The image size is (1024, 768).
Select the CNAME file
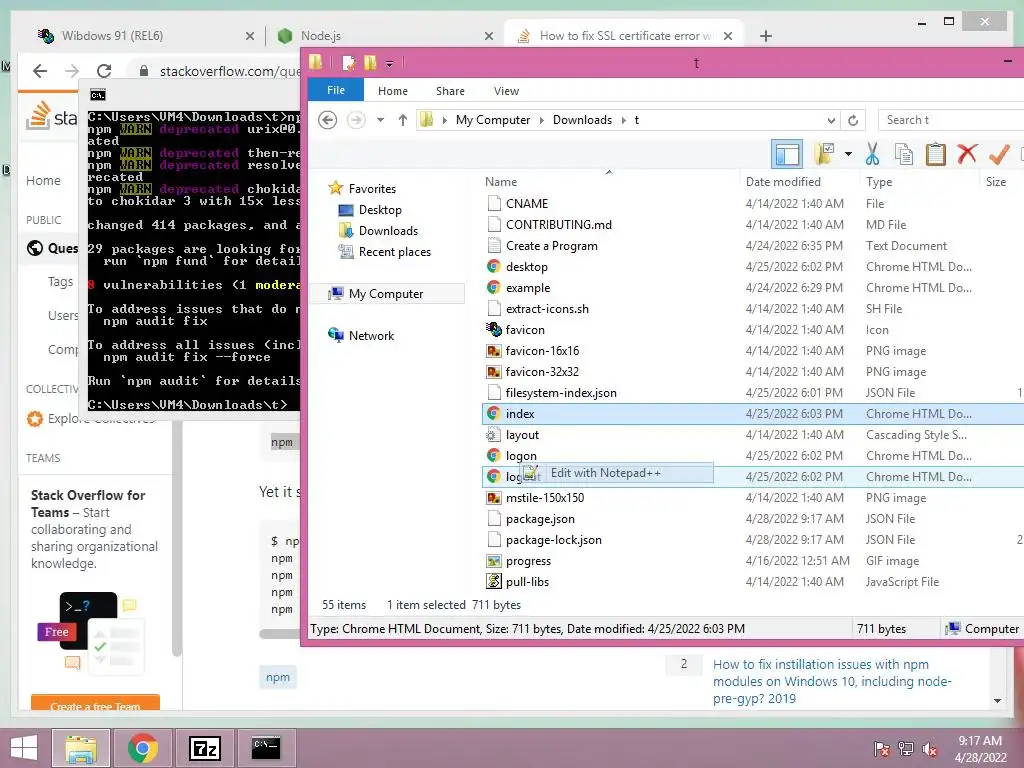526,204
